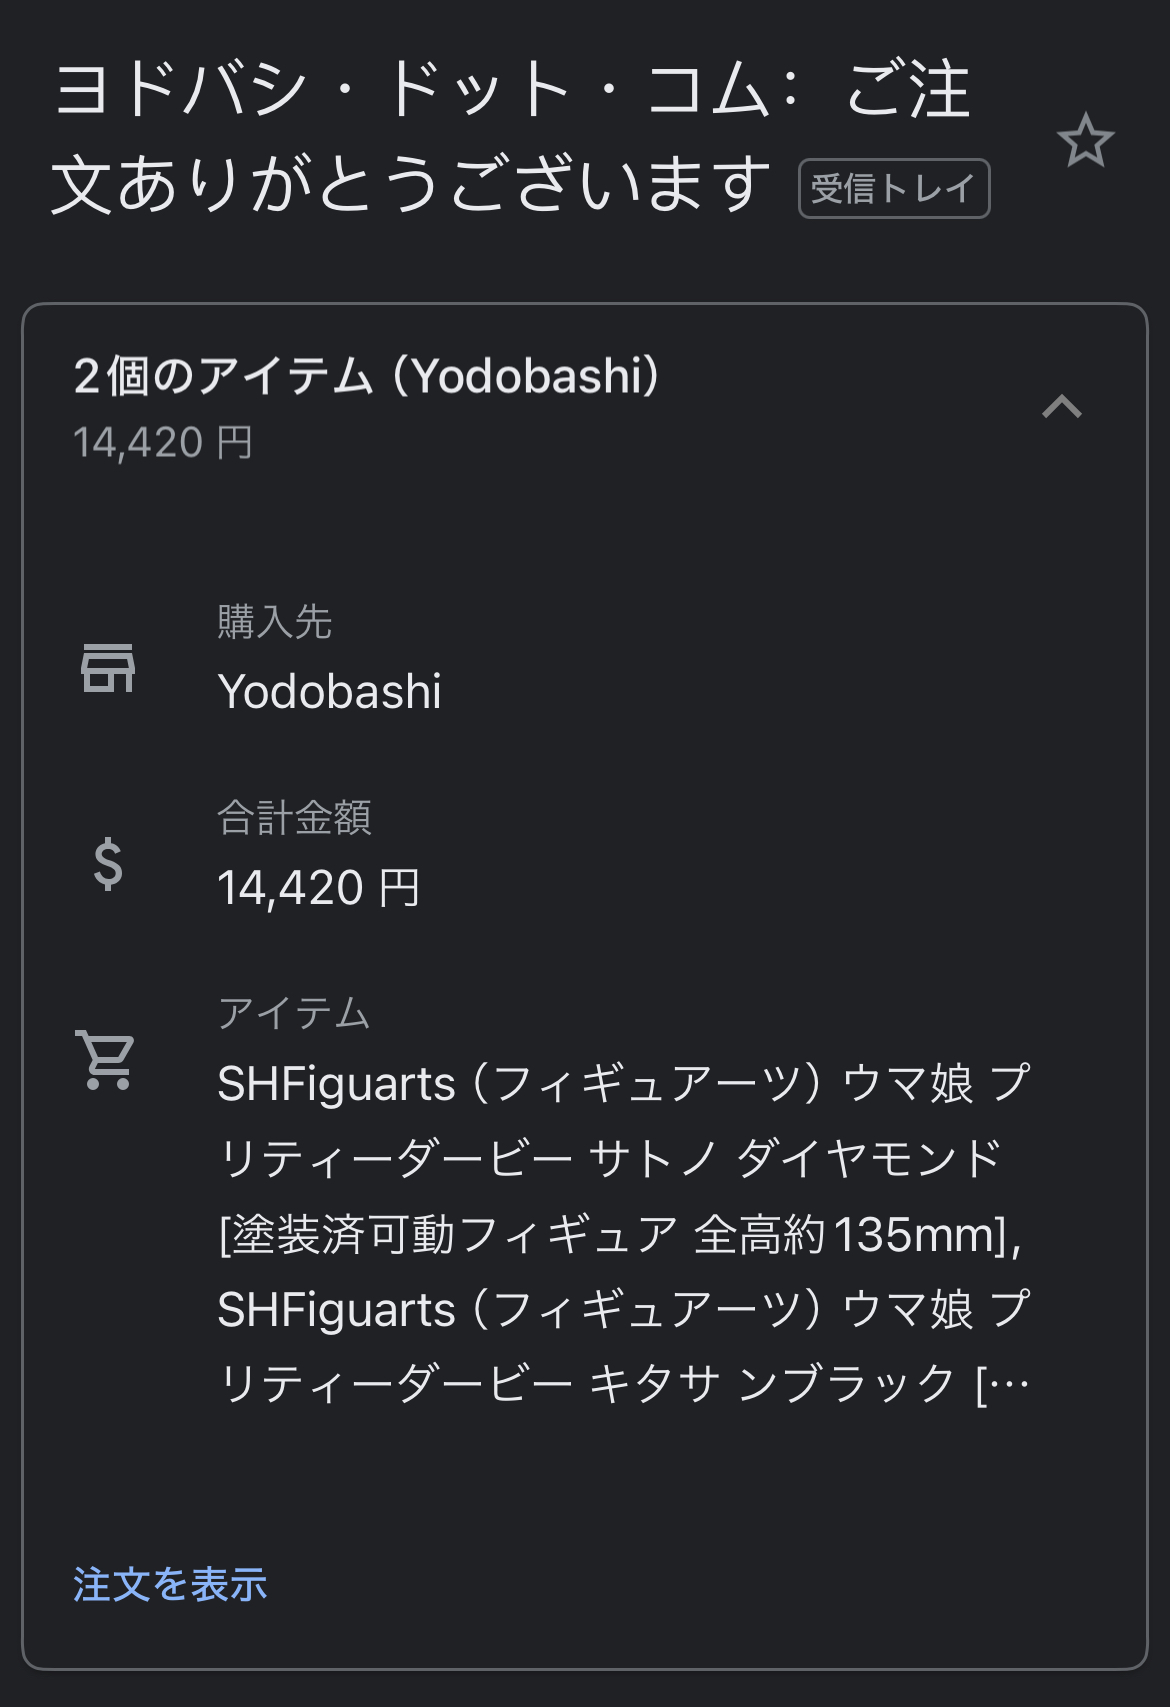Click the アイテム label
The image size is (1170, 1707).
pos(294,1014)
